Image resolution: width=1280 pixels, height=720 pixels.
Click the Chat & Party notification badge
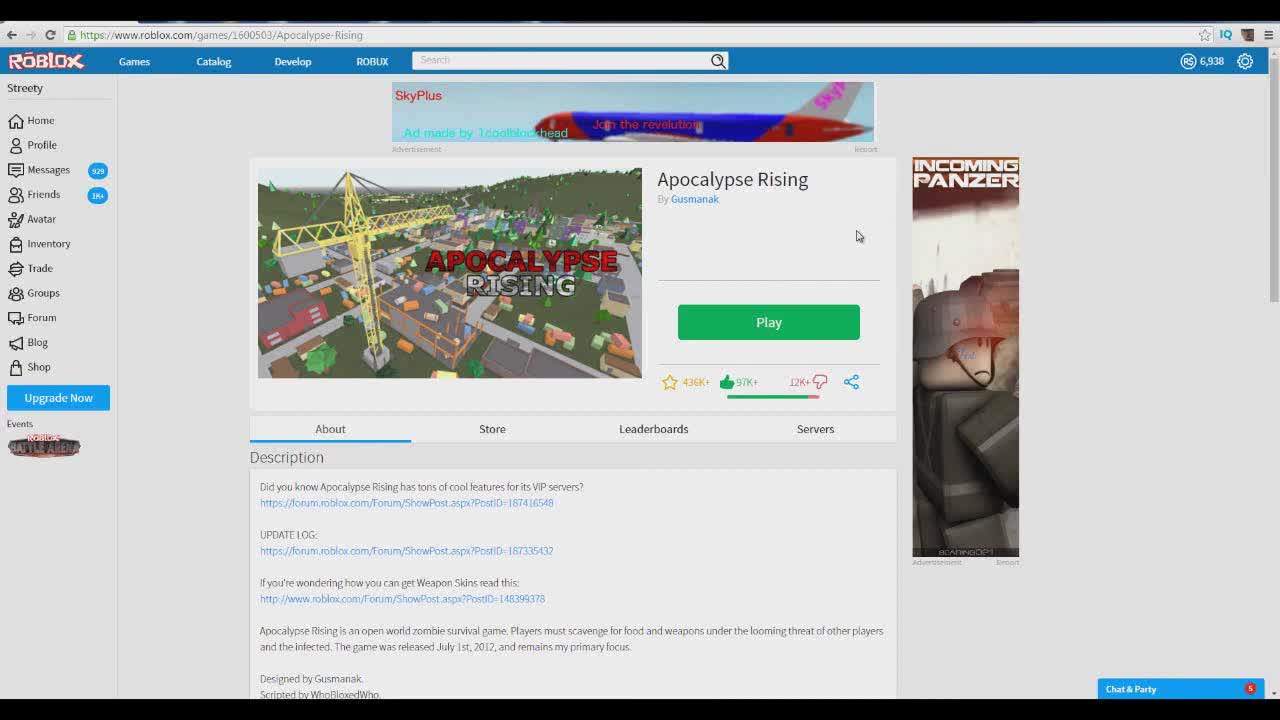pyautogui.click(x=1250, y=688)
